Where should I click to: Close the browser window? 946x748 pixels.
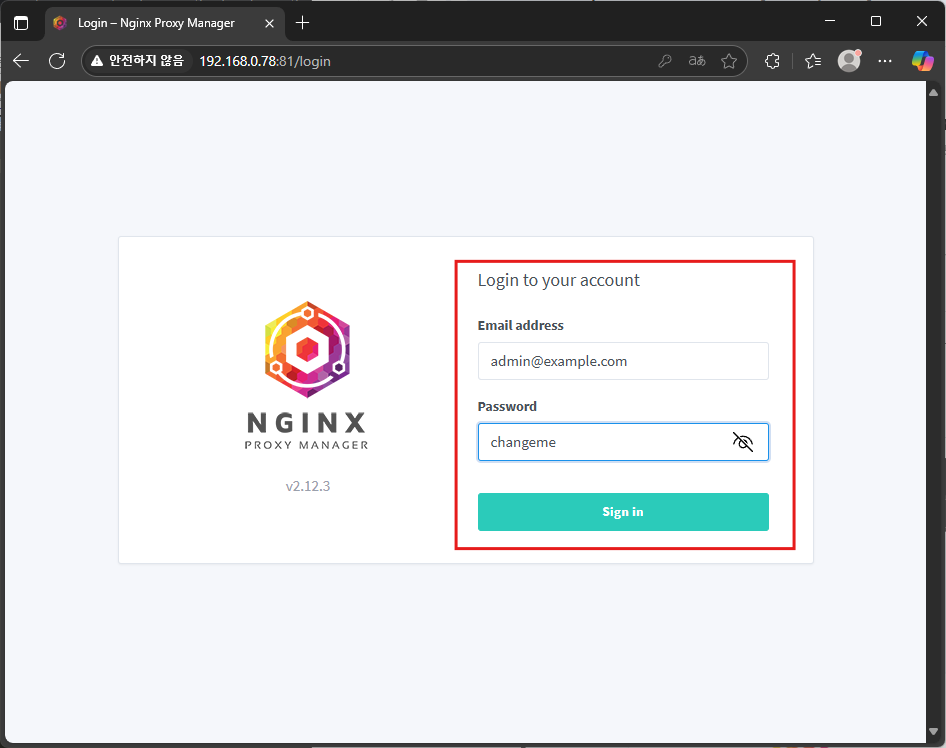(x=922, y=21)
